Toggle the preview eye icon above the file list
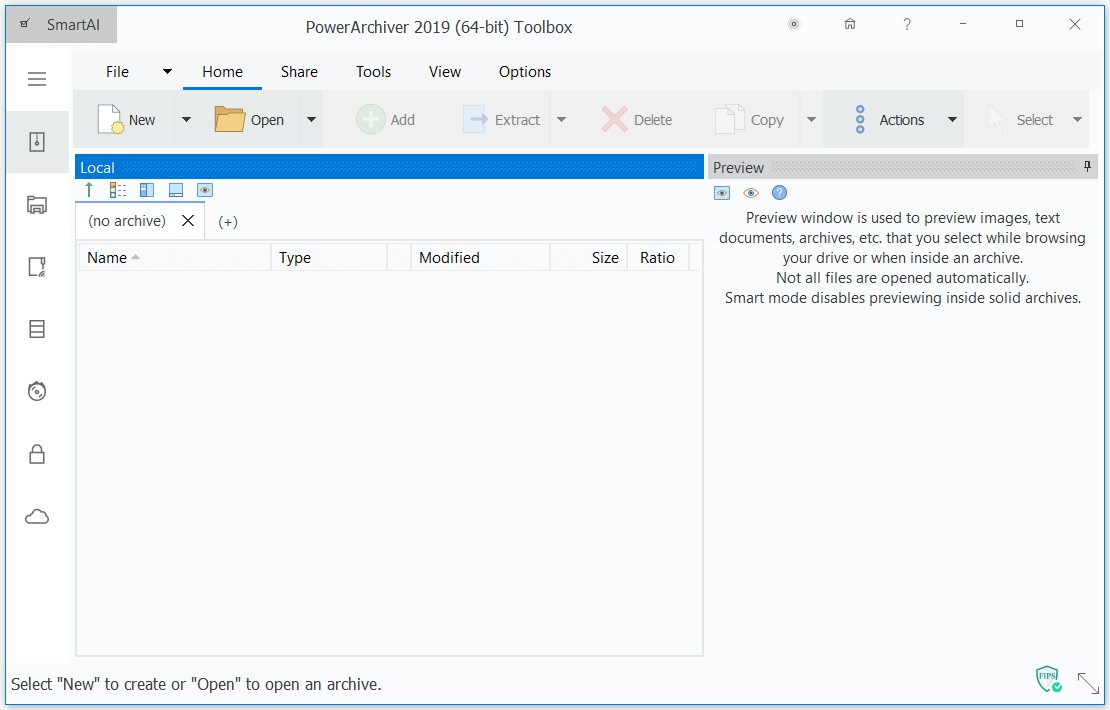The width and height of the screenshot is (1110, 710). pyautogui.click(x=205, y=189)
